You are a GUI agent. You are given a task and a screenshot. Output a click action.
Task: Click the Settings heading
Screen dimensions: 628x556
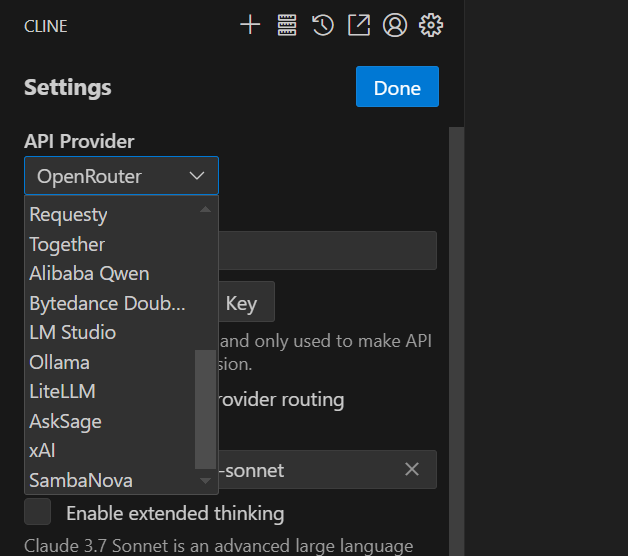tap(68, 87)
